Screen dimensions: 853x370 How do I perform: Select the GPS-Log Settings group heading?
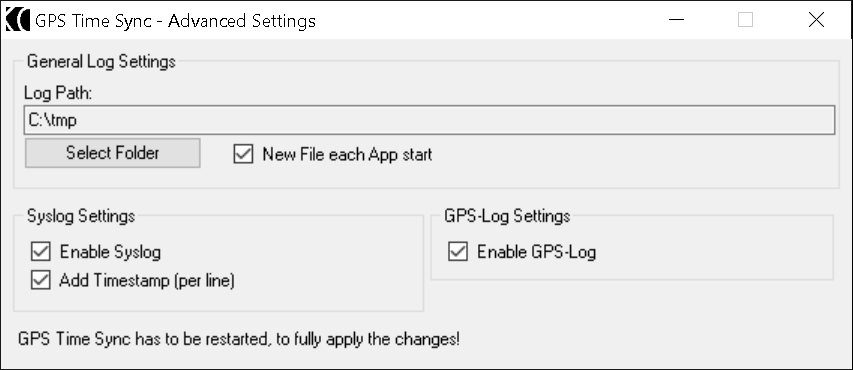[x=507, y=216]
